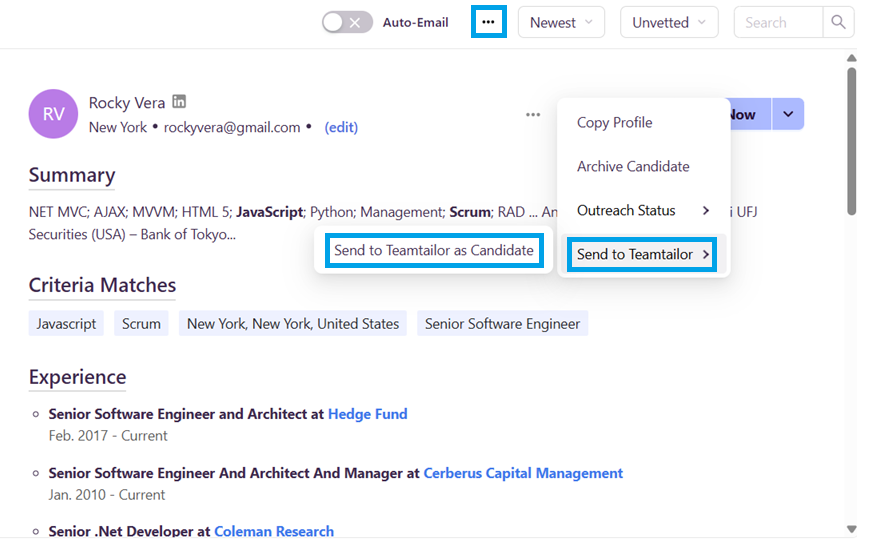Toggle the Auto-Email switch
The width and height of the screenshot is (878, 548).
[x=347, y=22]
